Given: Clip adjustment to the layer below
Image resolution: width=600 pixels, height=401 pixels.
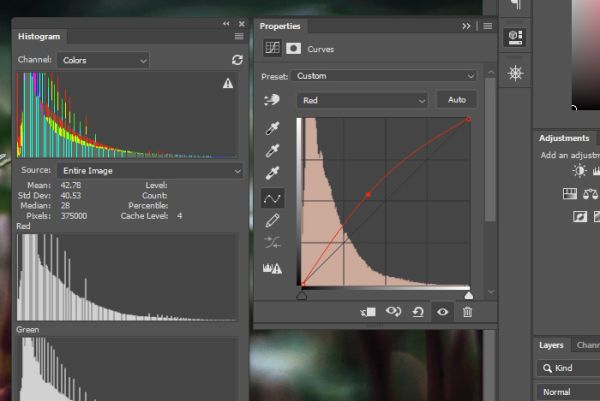Looking at the screenshot, I should (x=368, y=312).
